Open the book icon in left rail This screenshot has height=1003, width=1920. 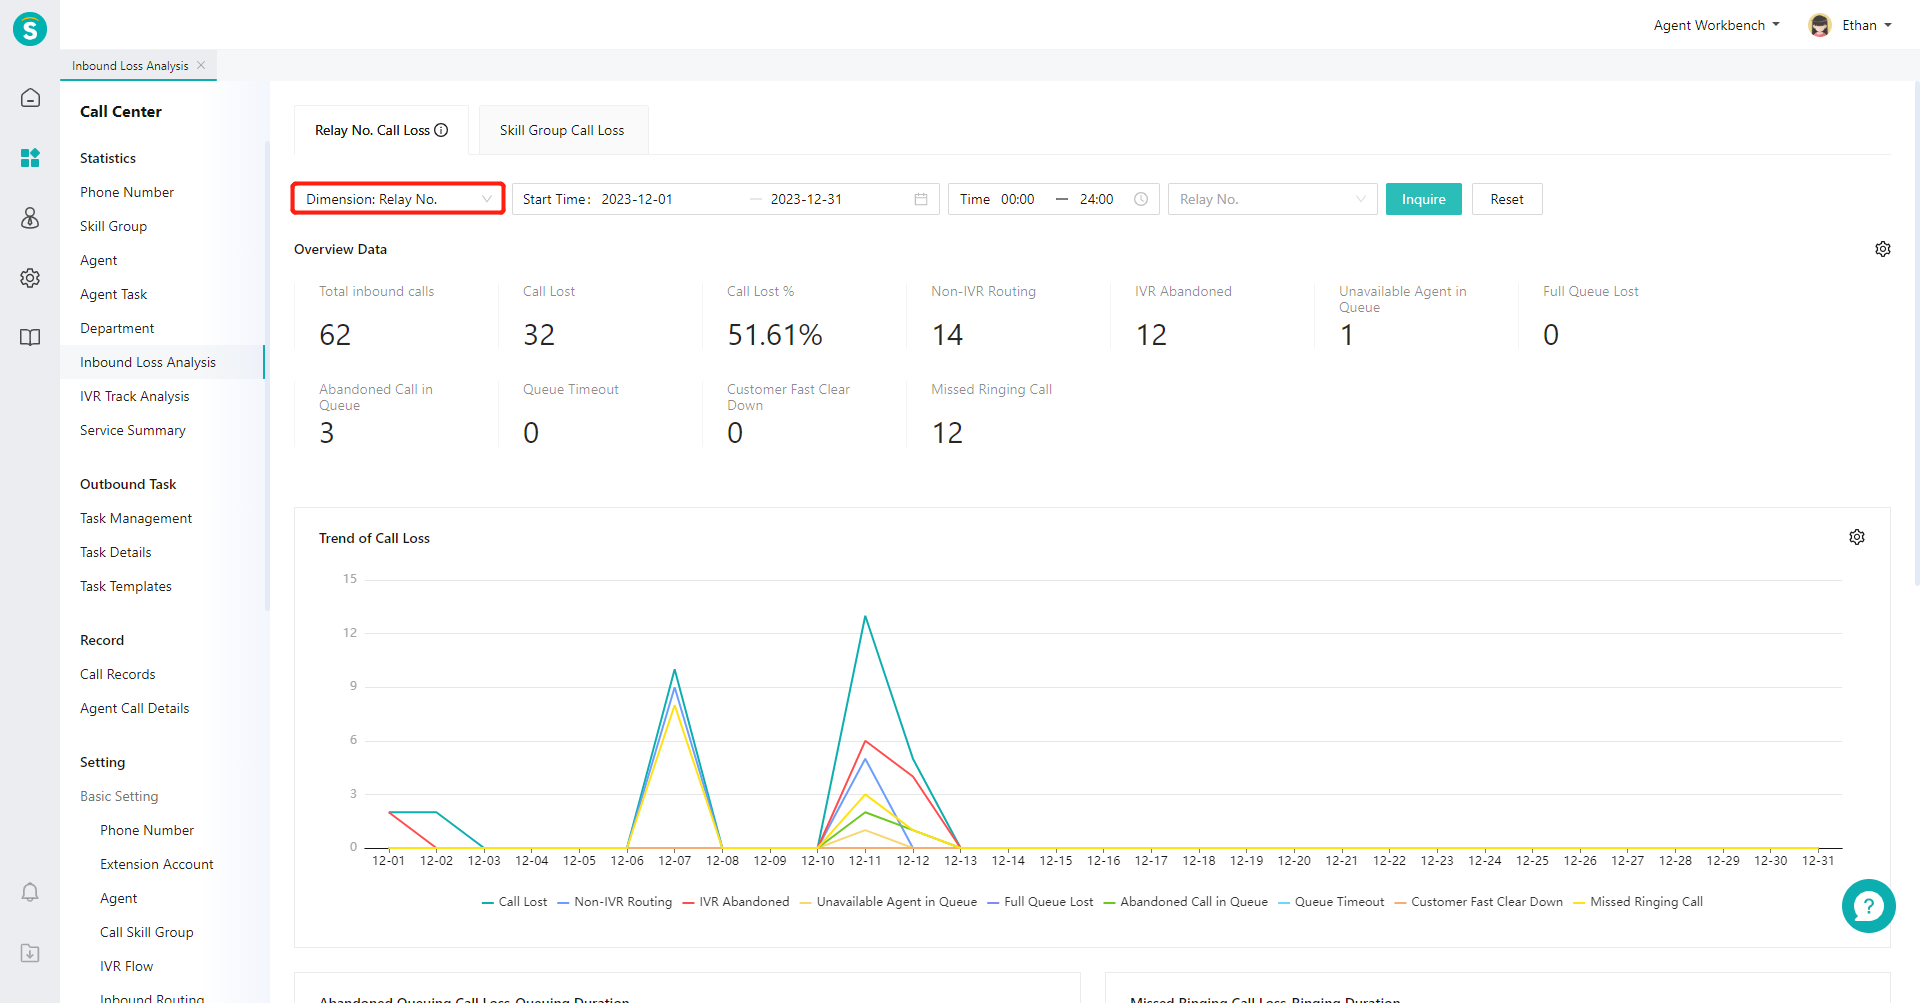(30, 337)
